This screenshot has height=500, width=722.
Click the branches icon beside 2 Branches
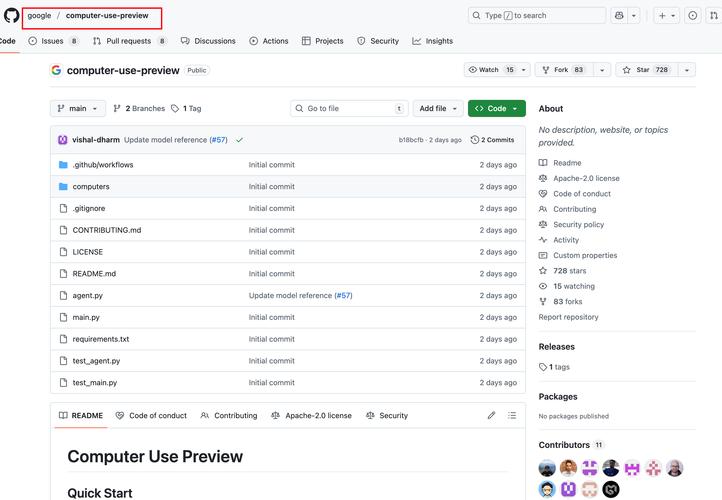(116, 109)
